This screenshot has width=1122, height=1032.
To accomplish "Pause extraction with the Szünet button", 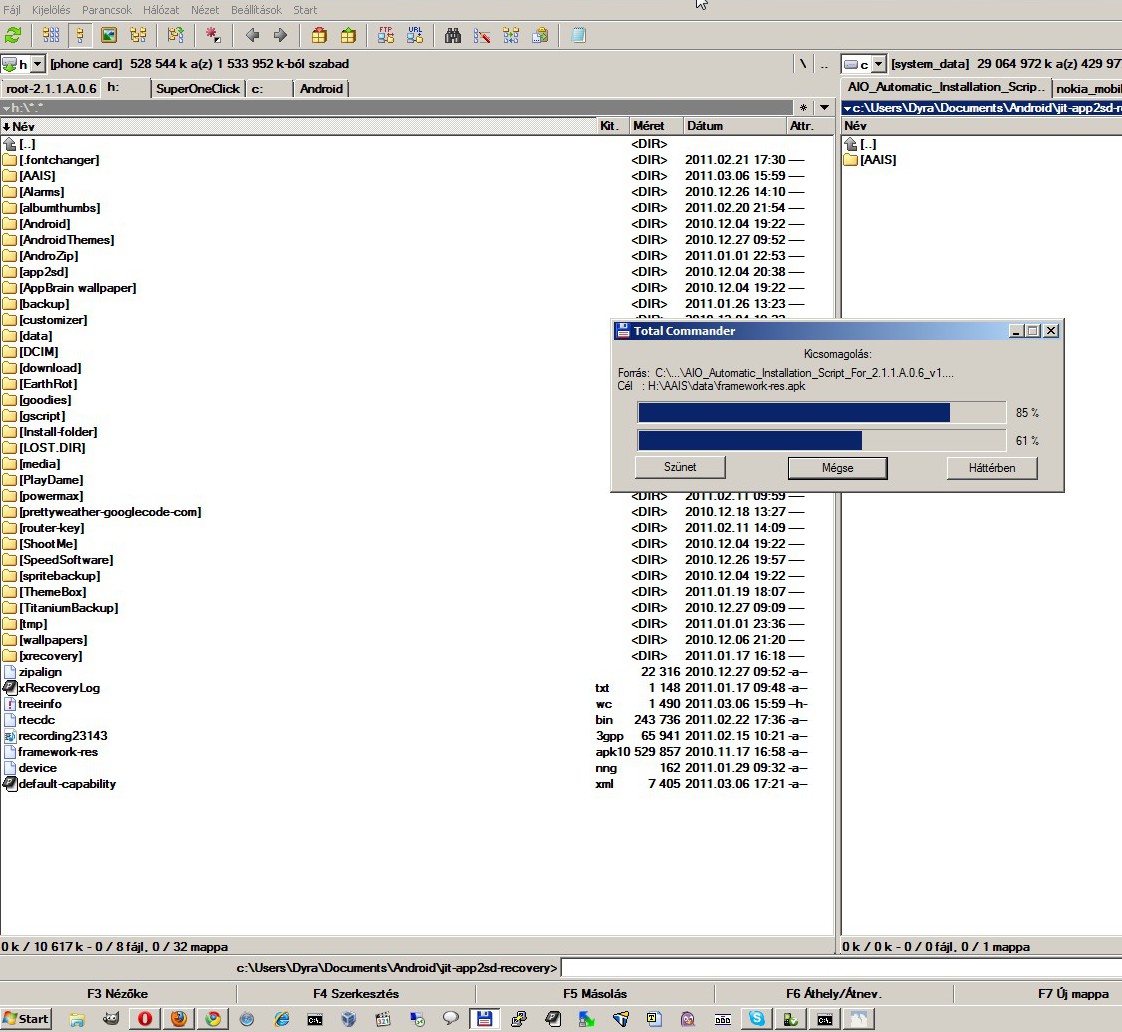I will coord(680,467).
